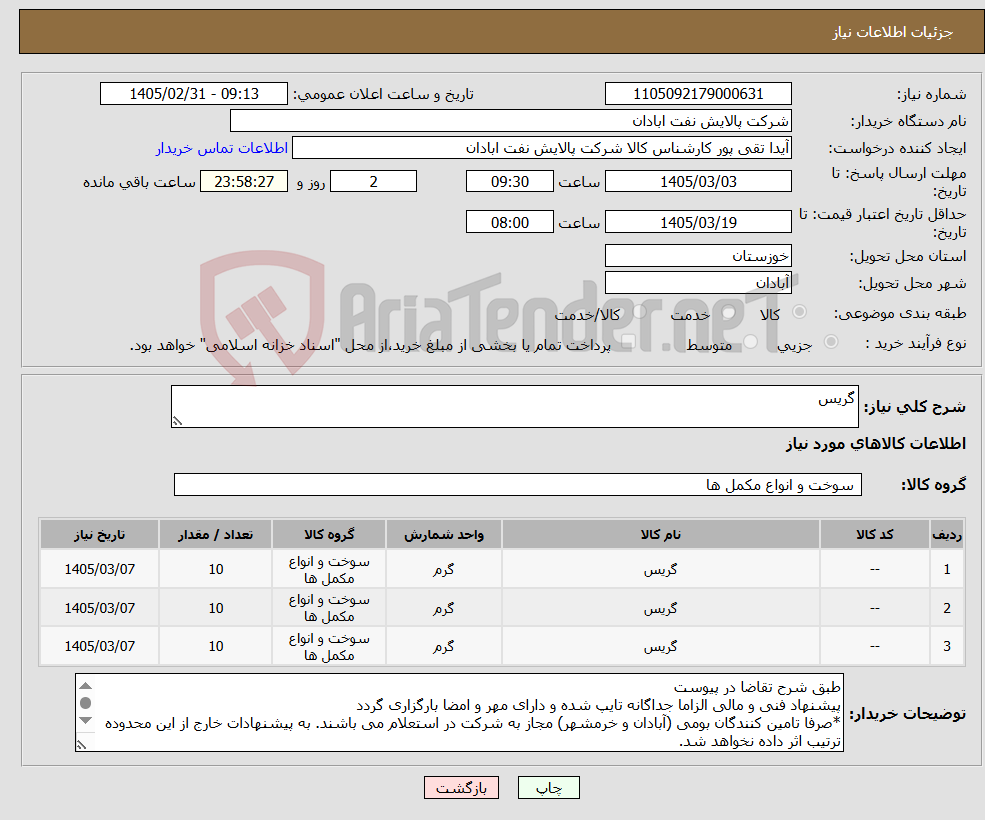Click the چاپ (print) button
The height and width of the screenshot is (820, 985).
click(x=548, y=787)
